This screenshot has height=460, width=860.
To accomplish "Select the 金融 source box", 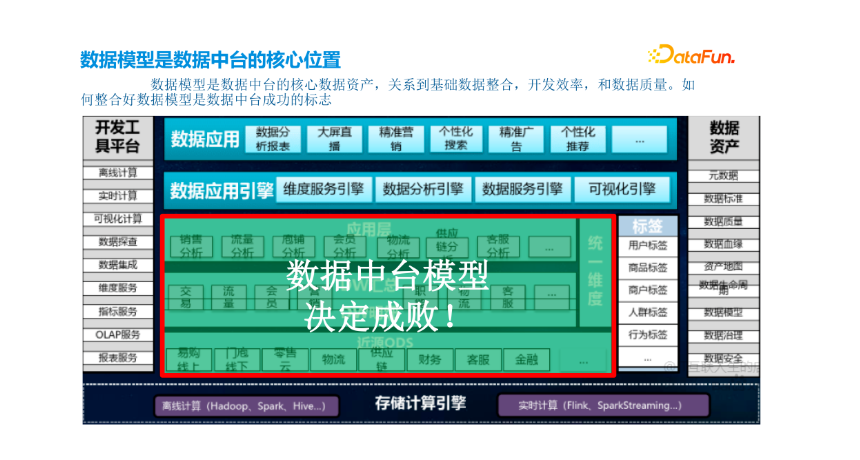I will 527,360.
